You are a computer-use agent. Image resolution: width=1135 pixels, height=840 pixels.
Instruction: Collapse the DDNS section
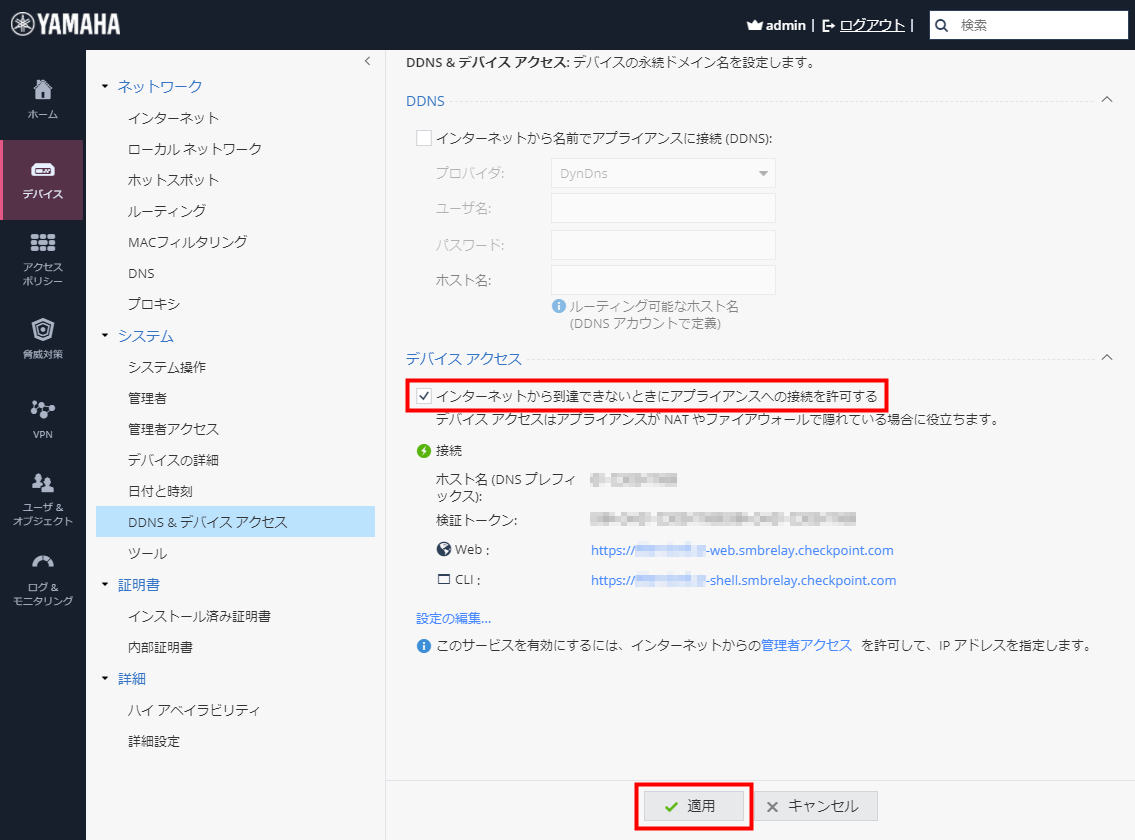(x=1106, y=99)
